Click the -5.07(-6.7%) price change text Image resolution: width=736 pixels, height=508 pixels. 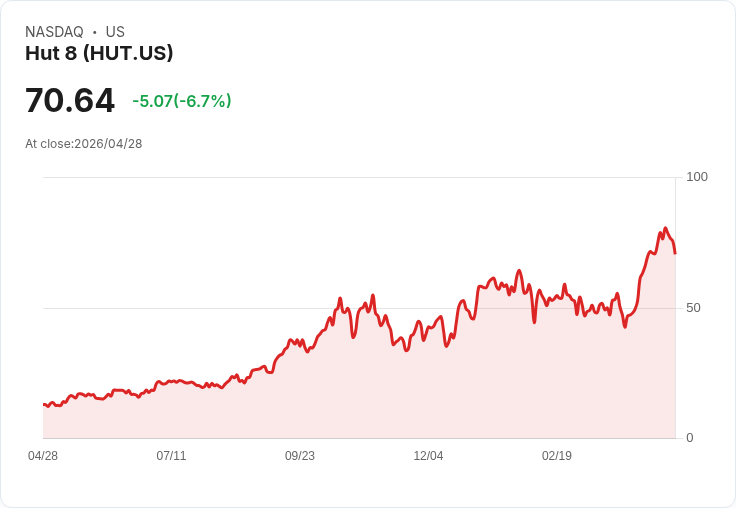click(x=182, y=101)
